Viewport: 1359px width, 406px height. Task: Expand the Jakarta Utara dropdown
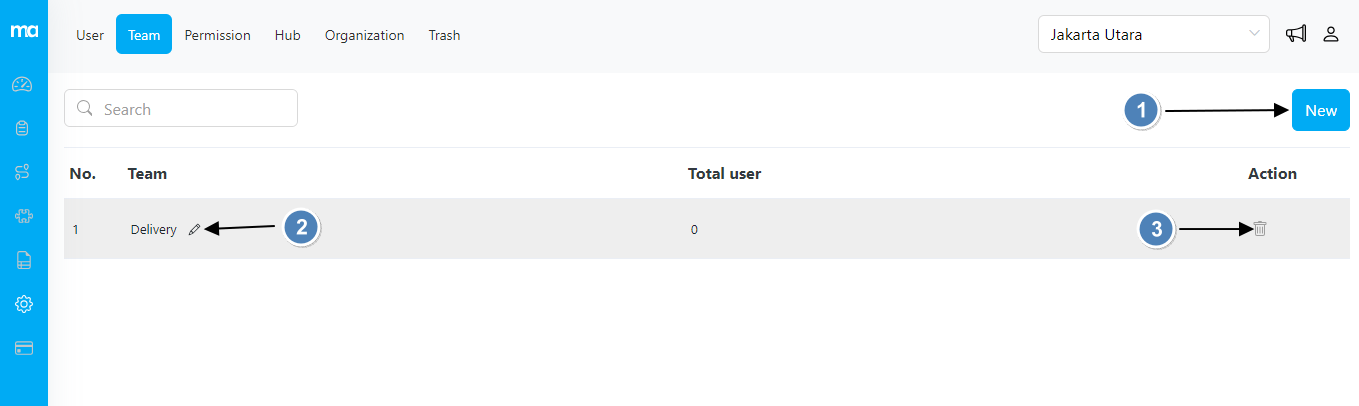tap(1153, 34)
